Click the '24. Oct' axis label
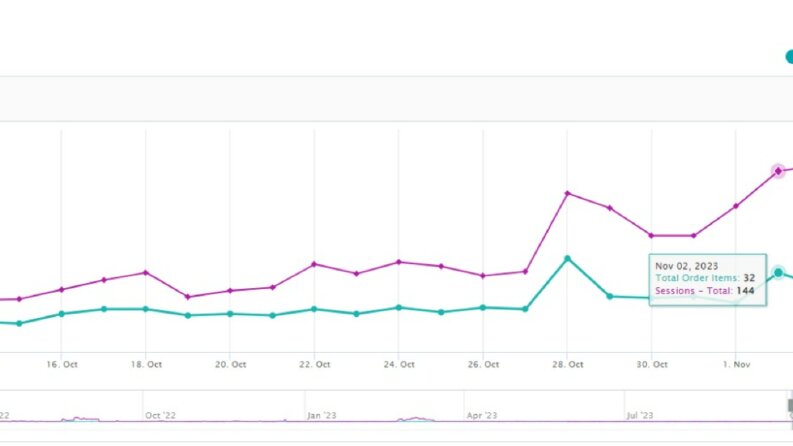The height and width of the screenshot is (446, 793). (399, 364)
